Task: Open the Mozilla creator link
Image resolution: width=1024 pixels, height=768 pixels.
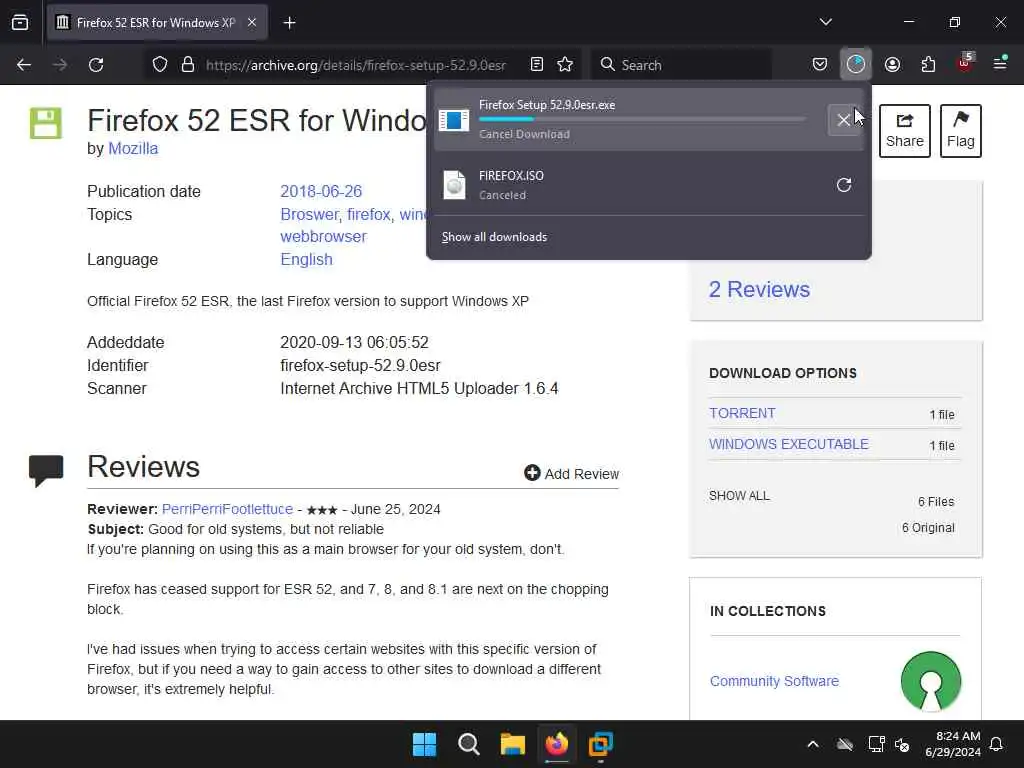Action: click(x=133, y=148)
